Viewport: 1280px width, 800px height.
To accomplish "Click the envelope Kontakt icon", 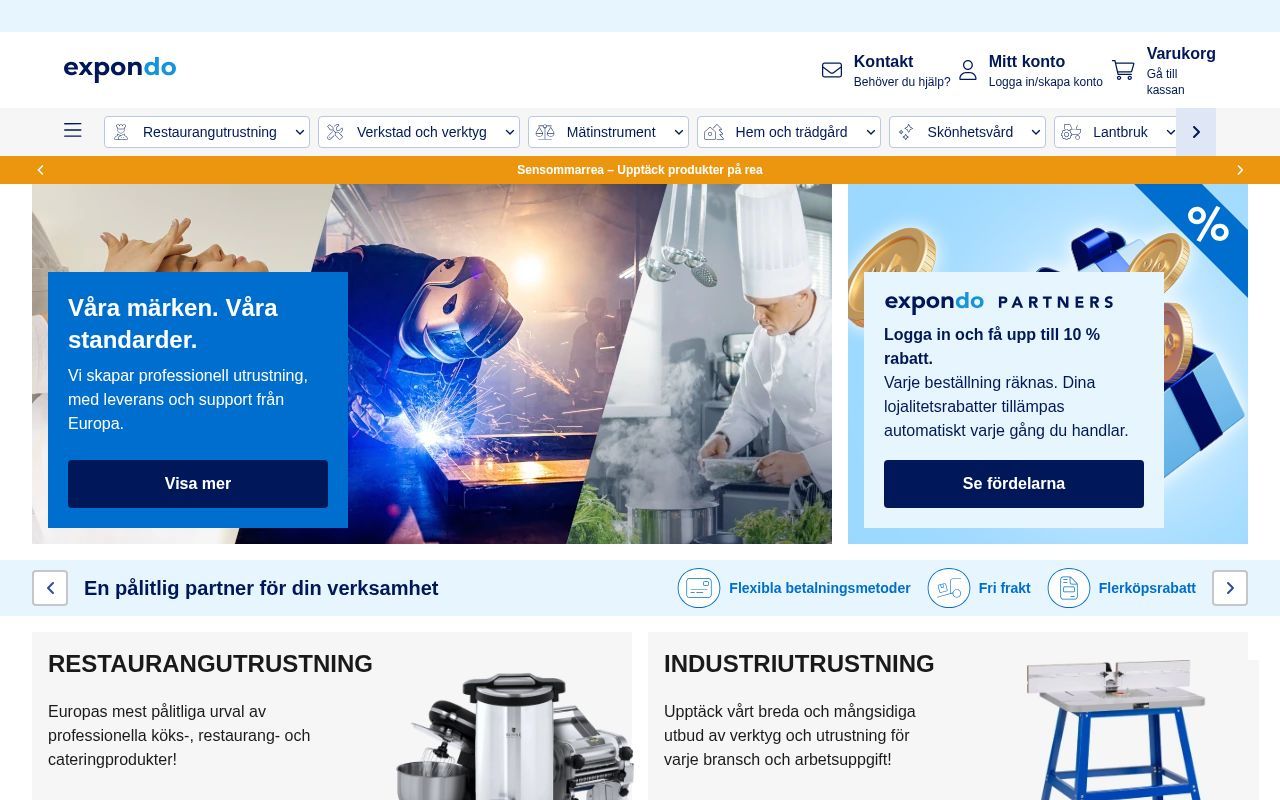I will 832,70.
